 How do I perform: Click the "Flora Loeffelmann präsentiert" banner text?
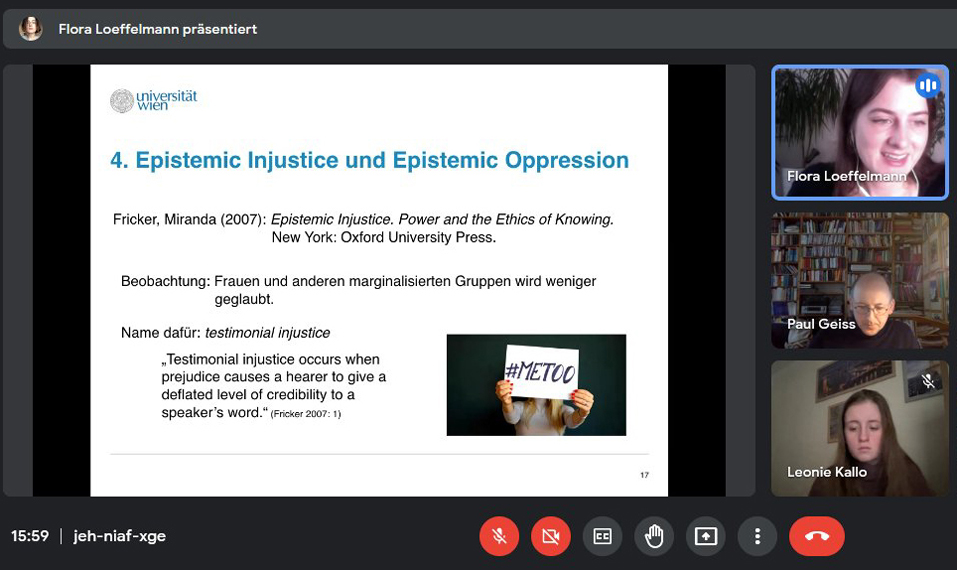(158, 29)
